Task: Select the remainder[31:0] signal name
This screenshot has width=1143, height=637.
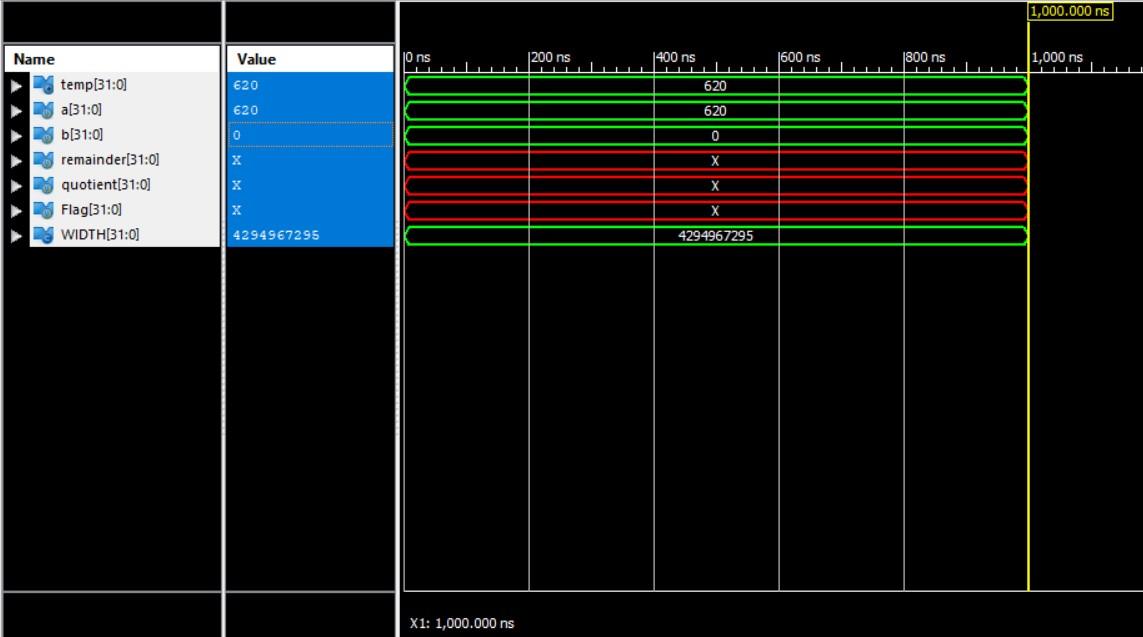Action: click(109, 159)
